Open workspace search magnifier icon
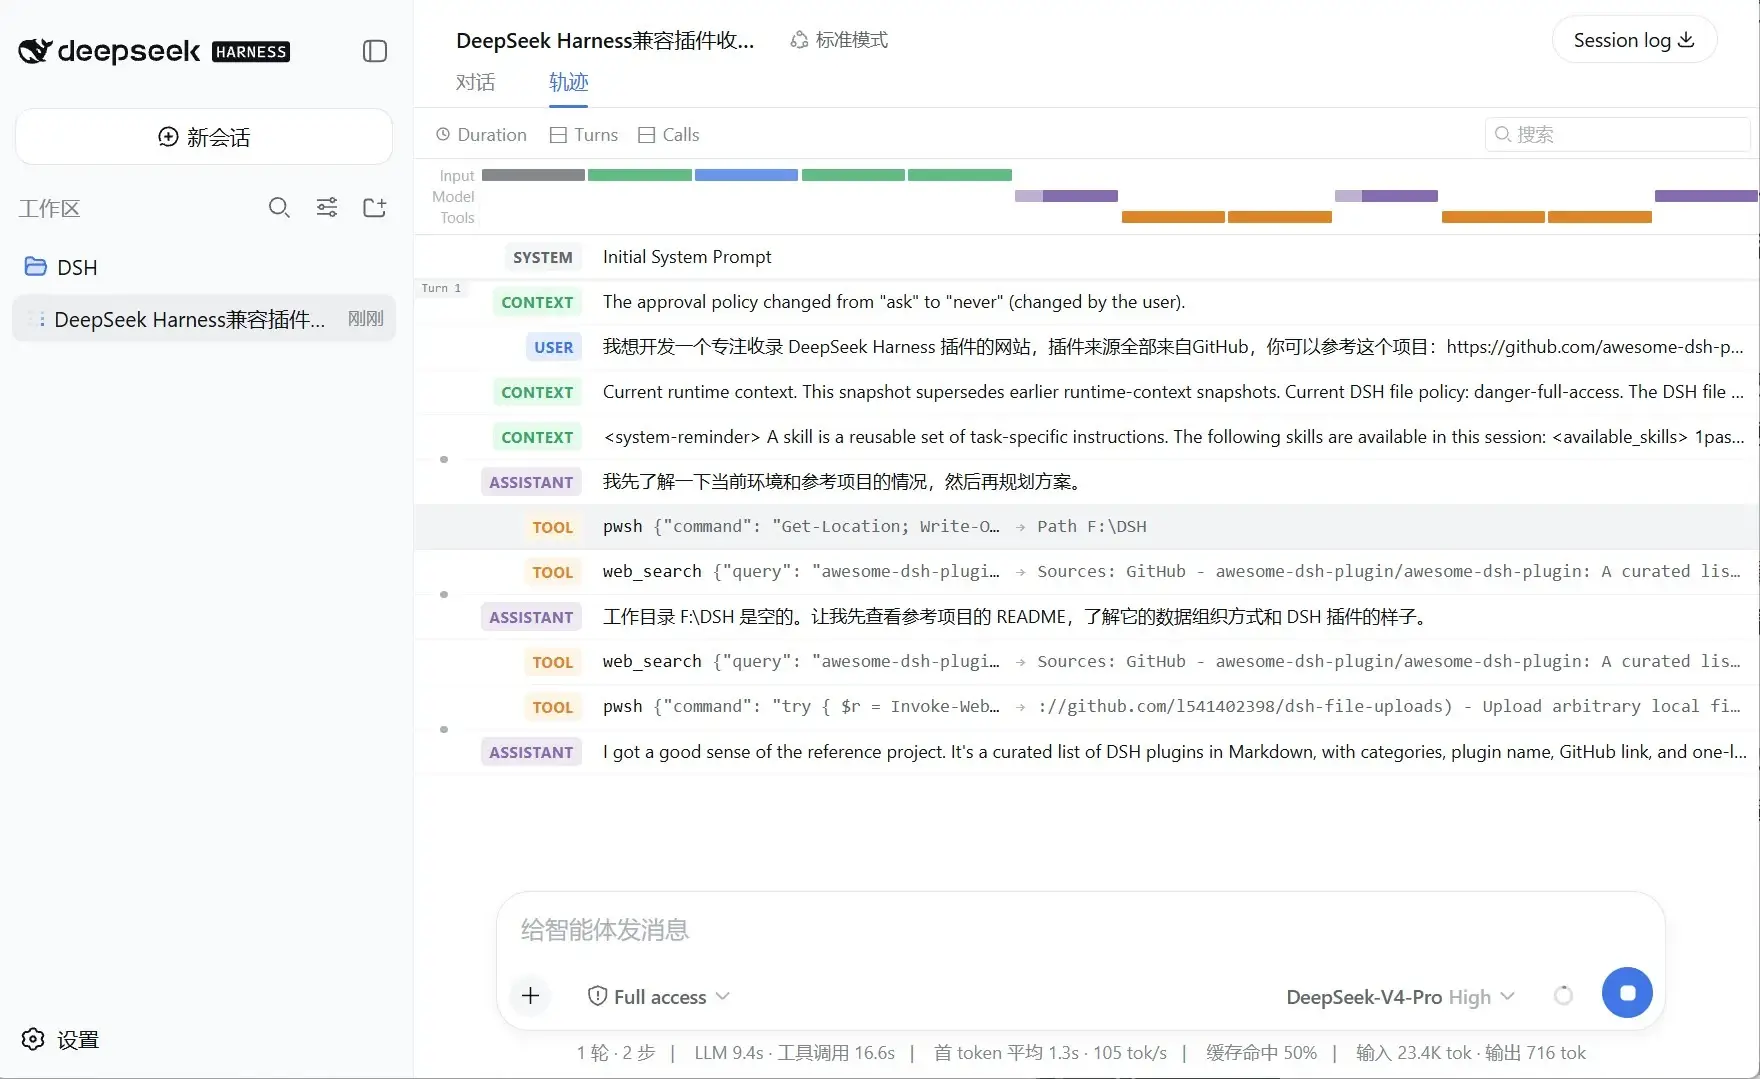This screenshot has width=1760, height=1079. (279, 207)
